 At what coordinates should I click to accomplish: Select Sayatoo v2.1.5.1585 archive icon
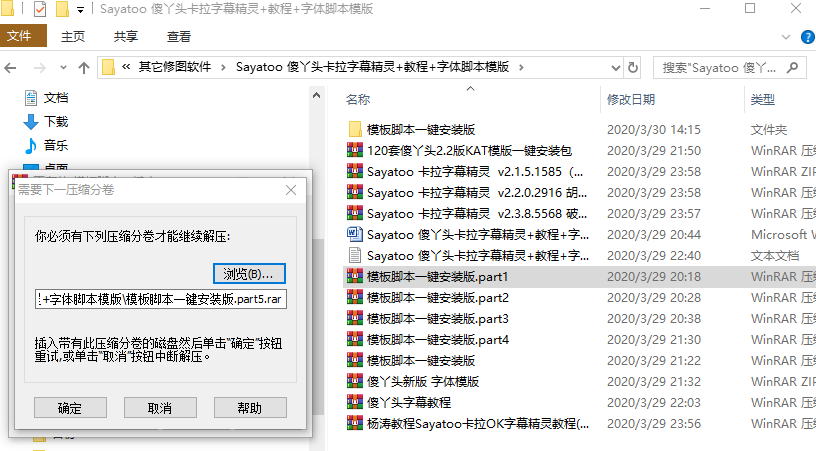tap(355, 171)
